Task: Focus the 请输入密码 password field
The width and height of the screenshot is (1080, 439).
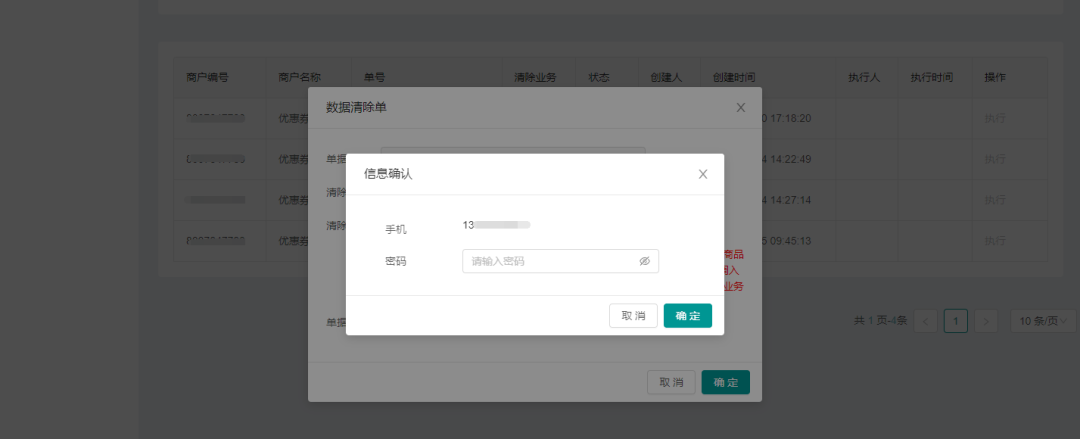Action: click(x=550, y=261)
